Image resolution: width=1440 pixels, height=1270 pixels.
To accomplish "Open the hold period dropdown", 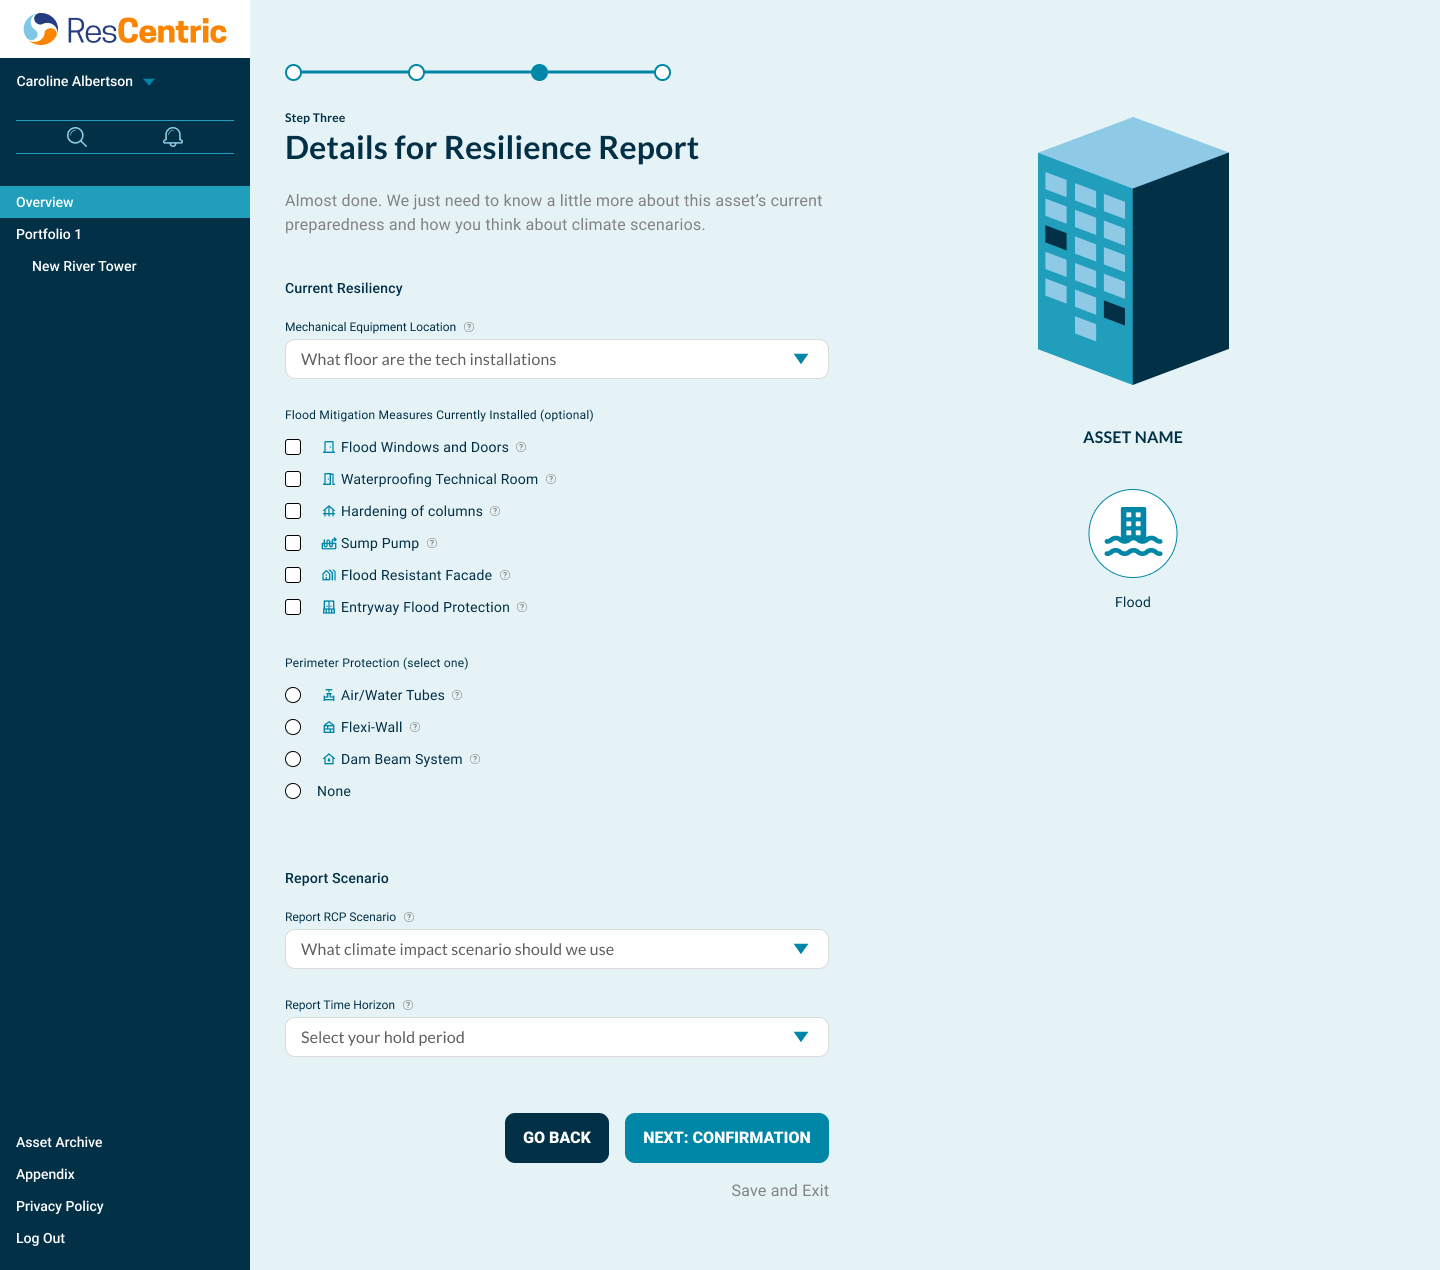I will [556, 1037].
